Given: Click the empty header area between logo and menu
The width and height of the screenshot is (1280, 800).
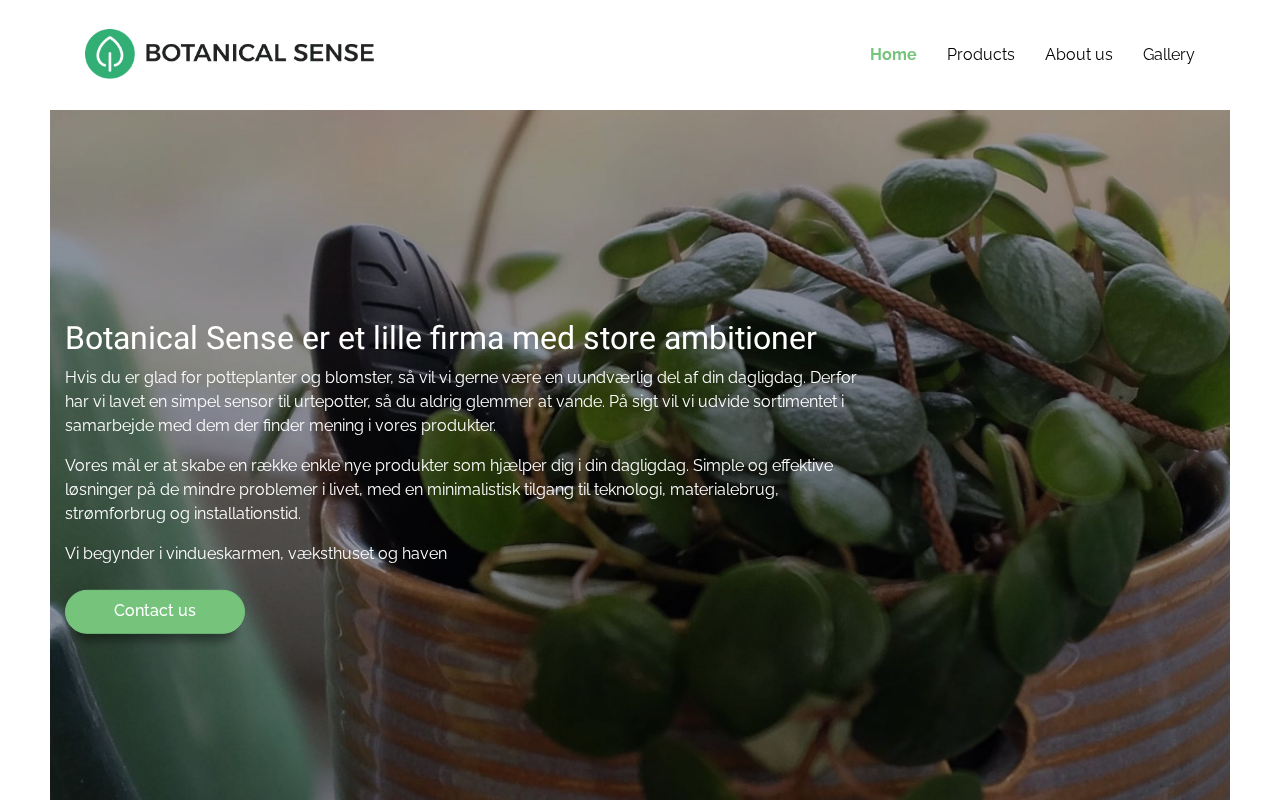Looking at the screenshot, I should click(620, 55).
